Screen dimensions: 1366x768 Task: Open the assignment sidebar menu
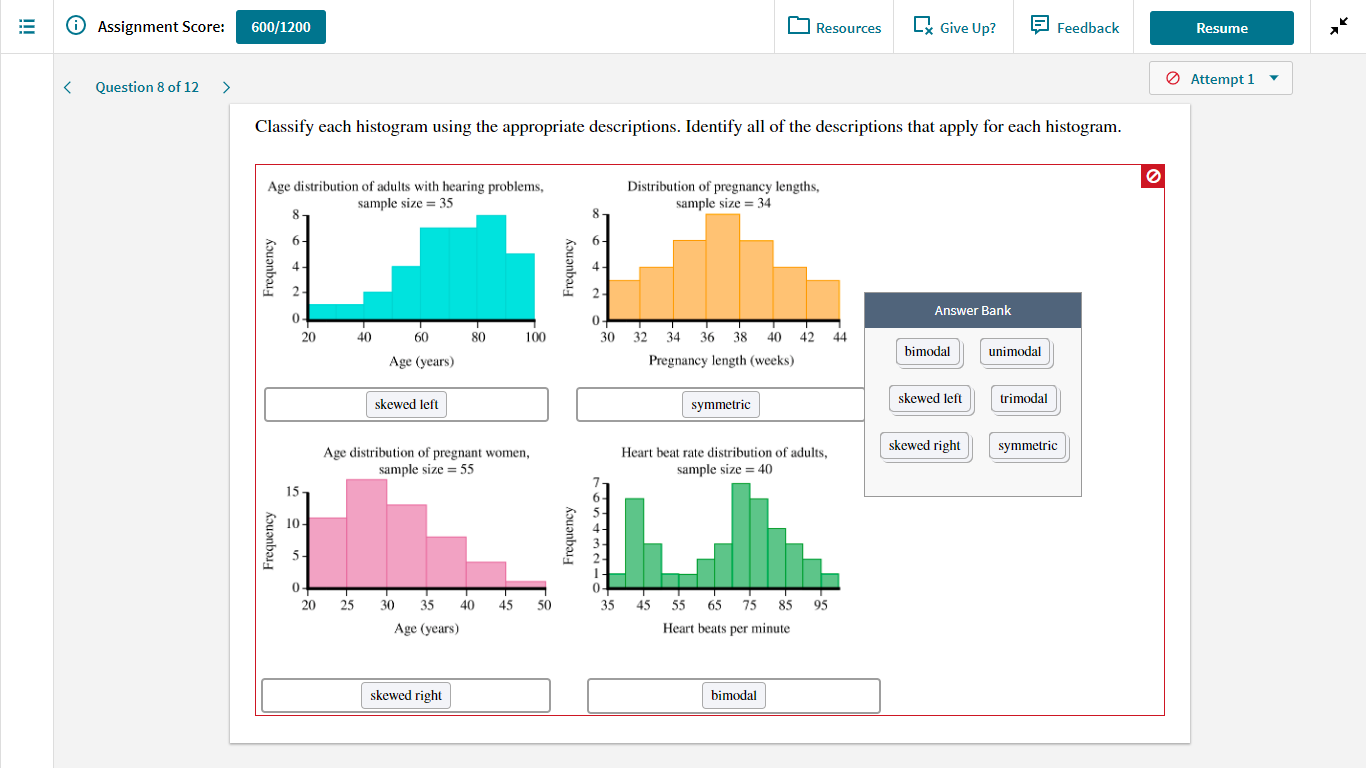(26, 26)
